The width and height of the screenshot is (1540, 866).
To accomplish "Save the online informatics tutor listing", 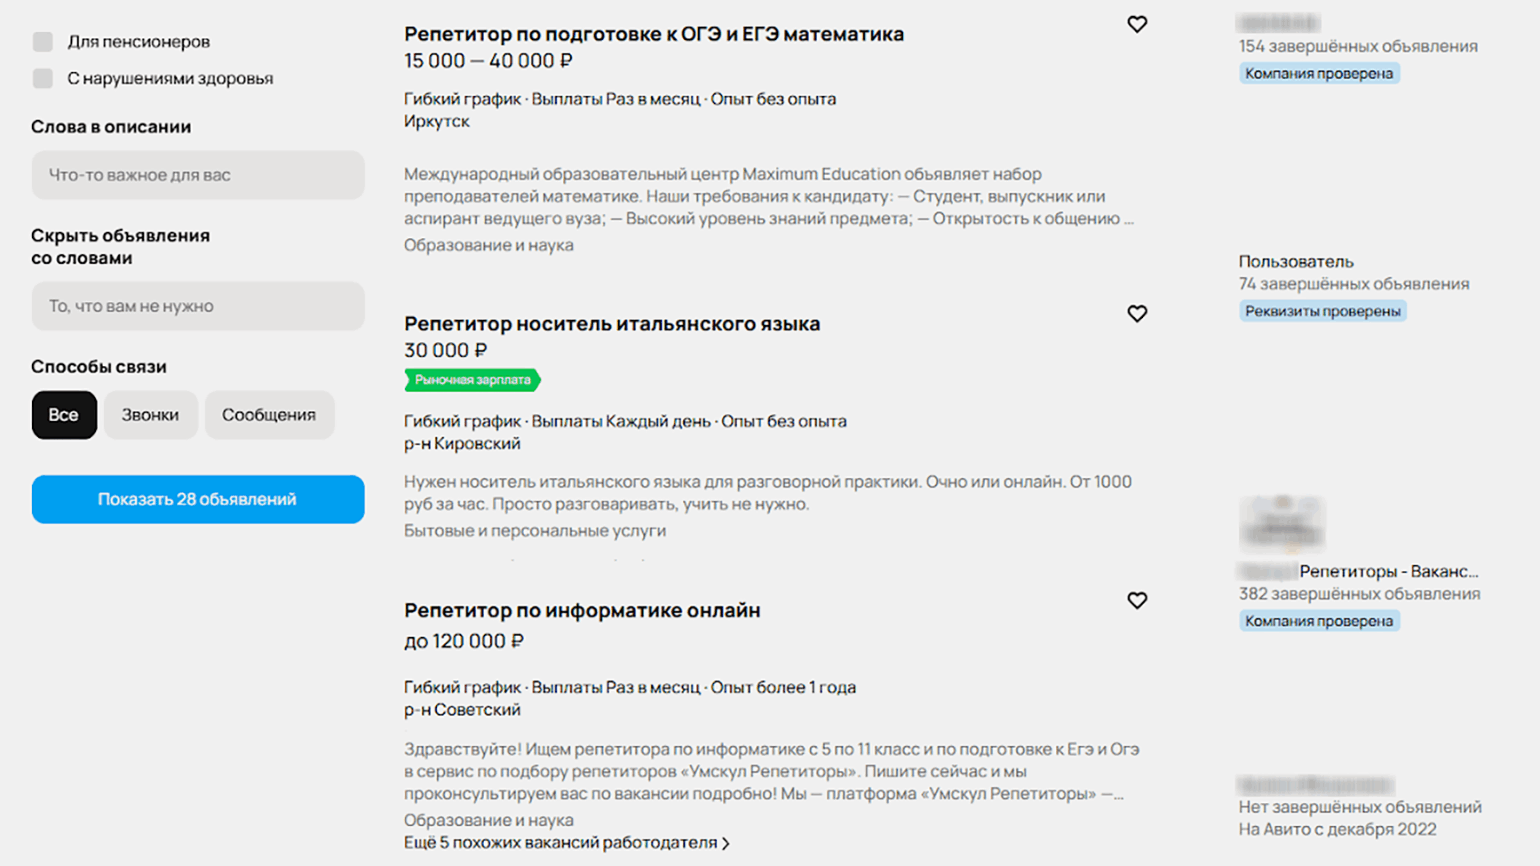I will pos(1137,601).
